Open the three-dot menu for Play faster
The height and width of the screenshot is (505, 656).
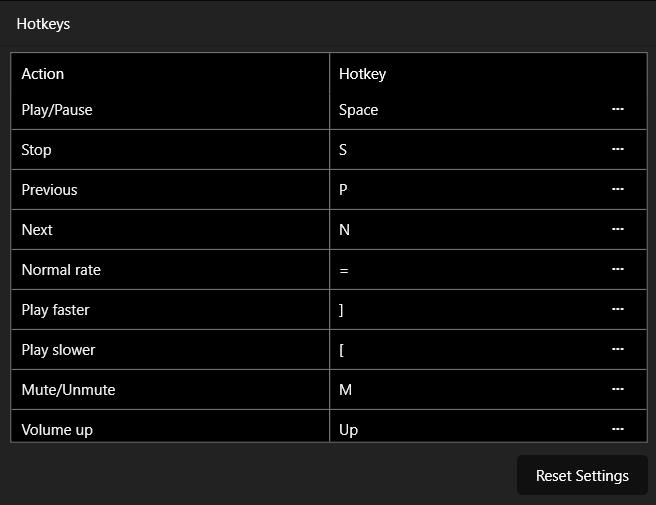click(x=617, y=309)
